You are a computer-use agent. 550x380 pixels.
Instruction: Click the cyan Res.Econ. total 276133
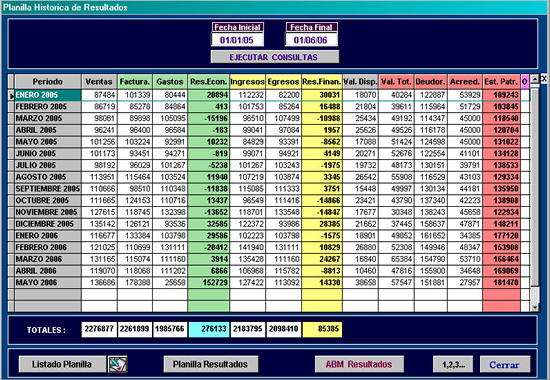[209, 329]
